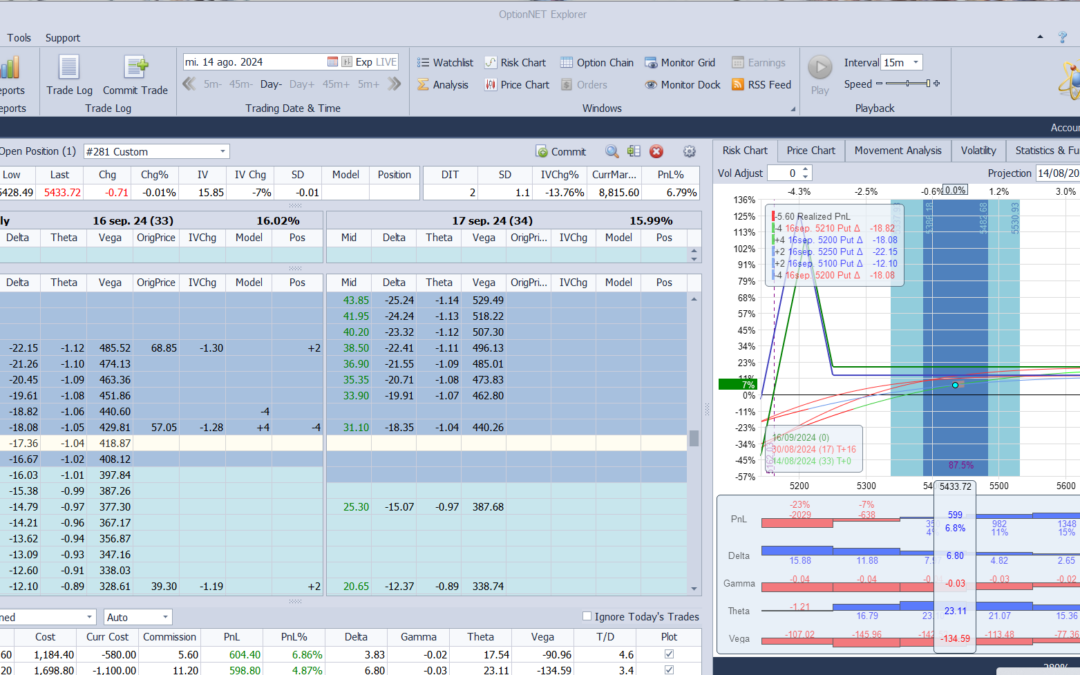Expand the Interval 15m dropdown
1080x675 pixels.
pos(915,62)
